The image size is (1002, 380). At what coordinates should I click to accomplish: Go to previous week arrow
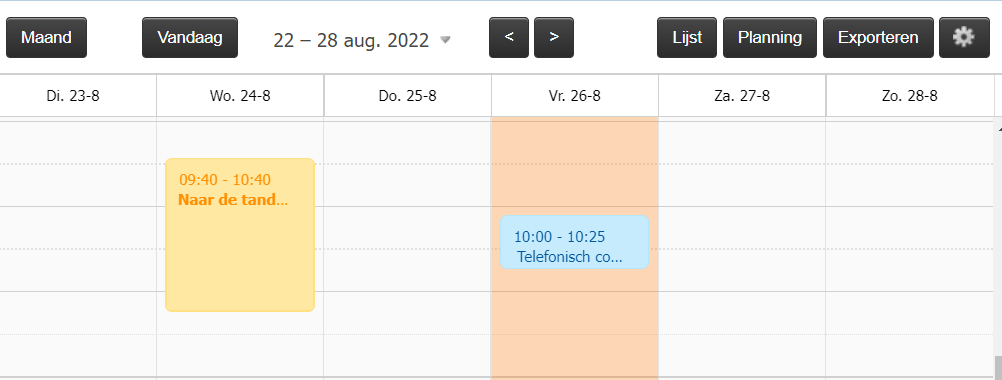(x=509, y=38)
